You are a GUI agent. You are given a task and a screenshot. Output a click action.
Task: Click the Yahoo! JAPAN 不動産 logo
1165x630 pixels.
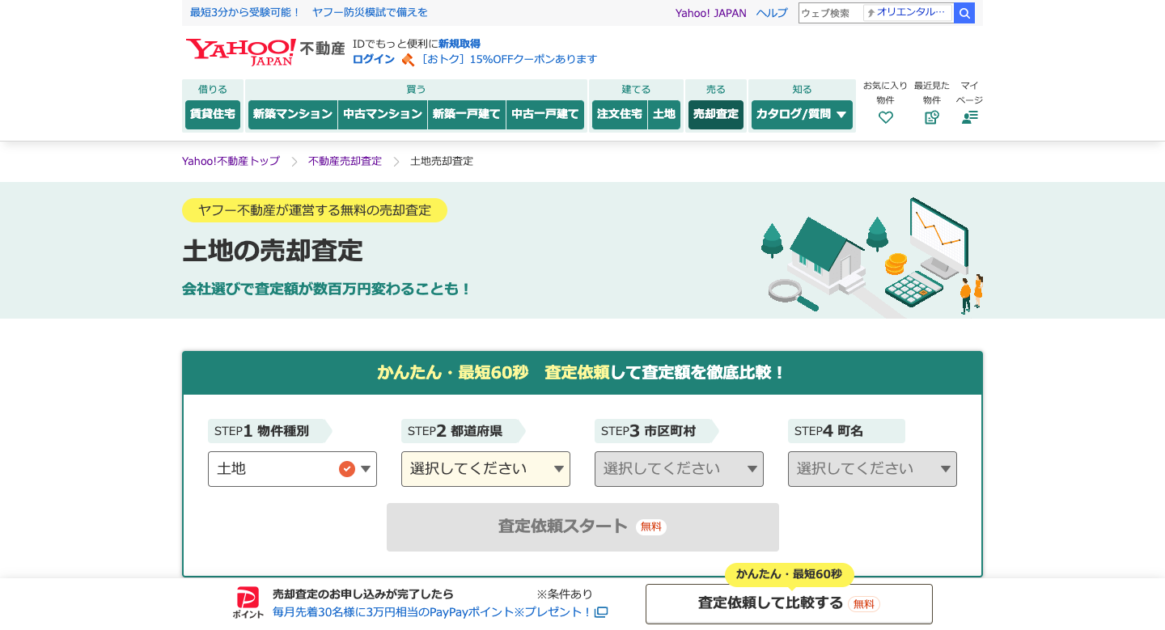[x=265, y=51]
